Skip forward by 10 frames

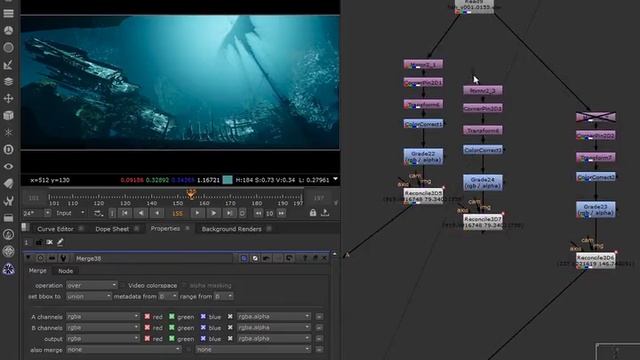coord(281,213)
